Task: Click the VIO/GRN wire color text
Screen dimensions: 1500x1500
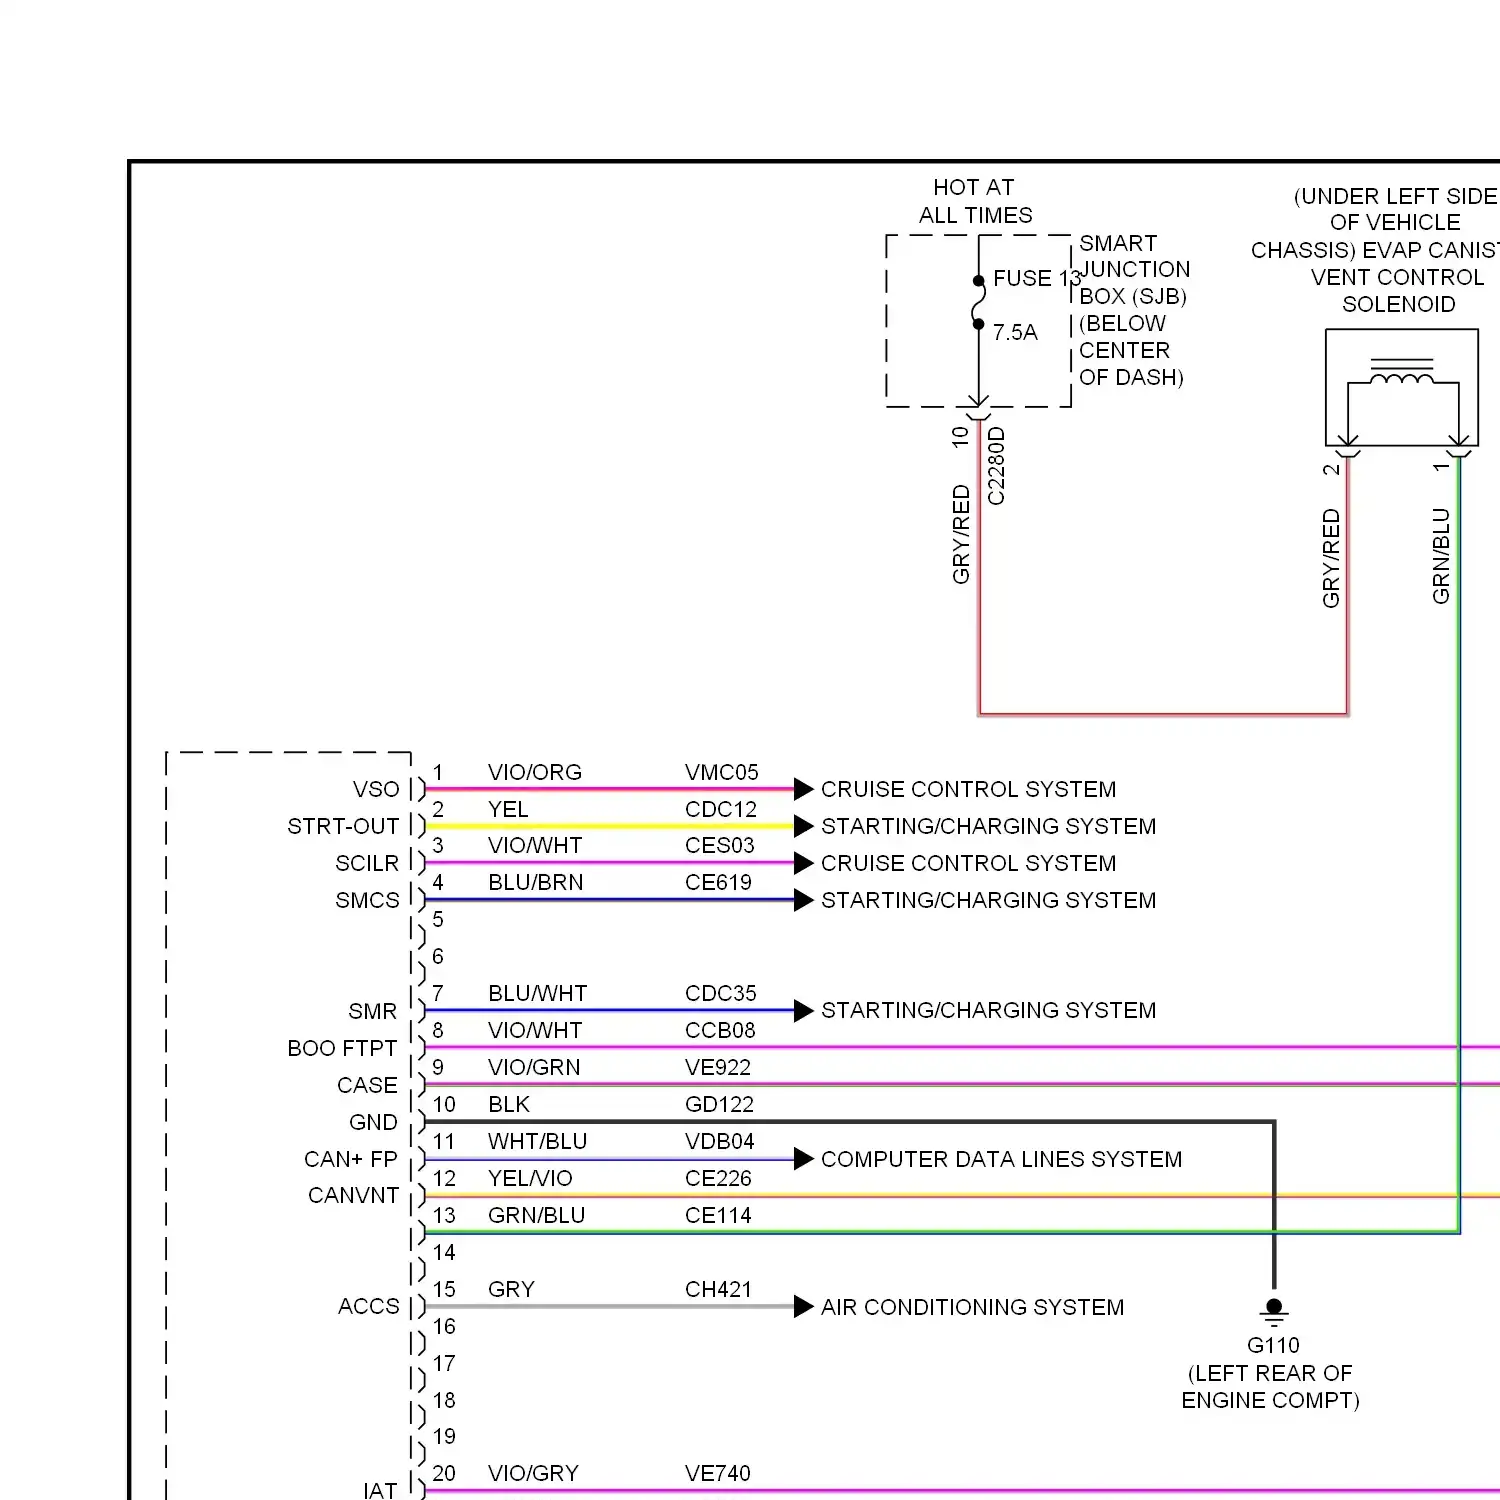Action: pos(534,1067)
